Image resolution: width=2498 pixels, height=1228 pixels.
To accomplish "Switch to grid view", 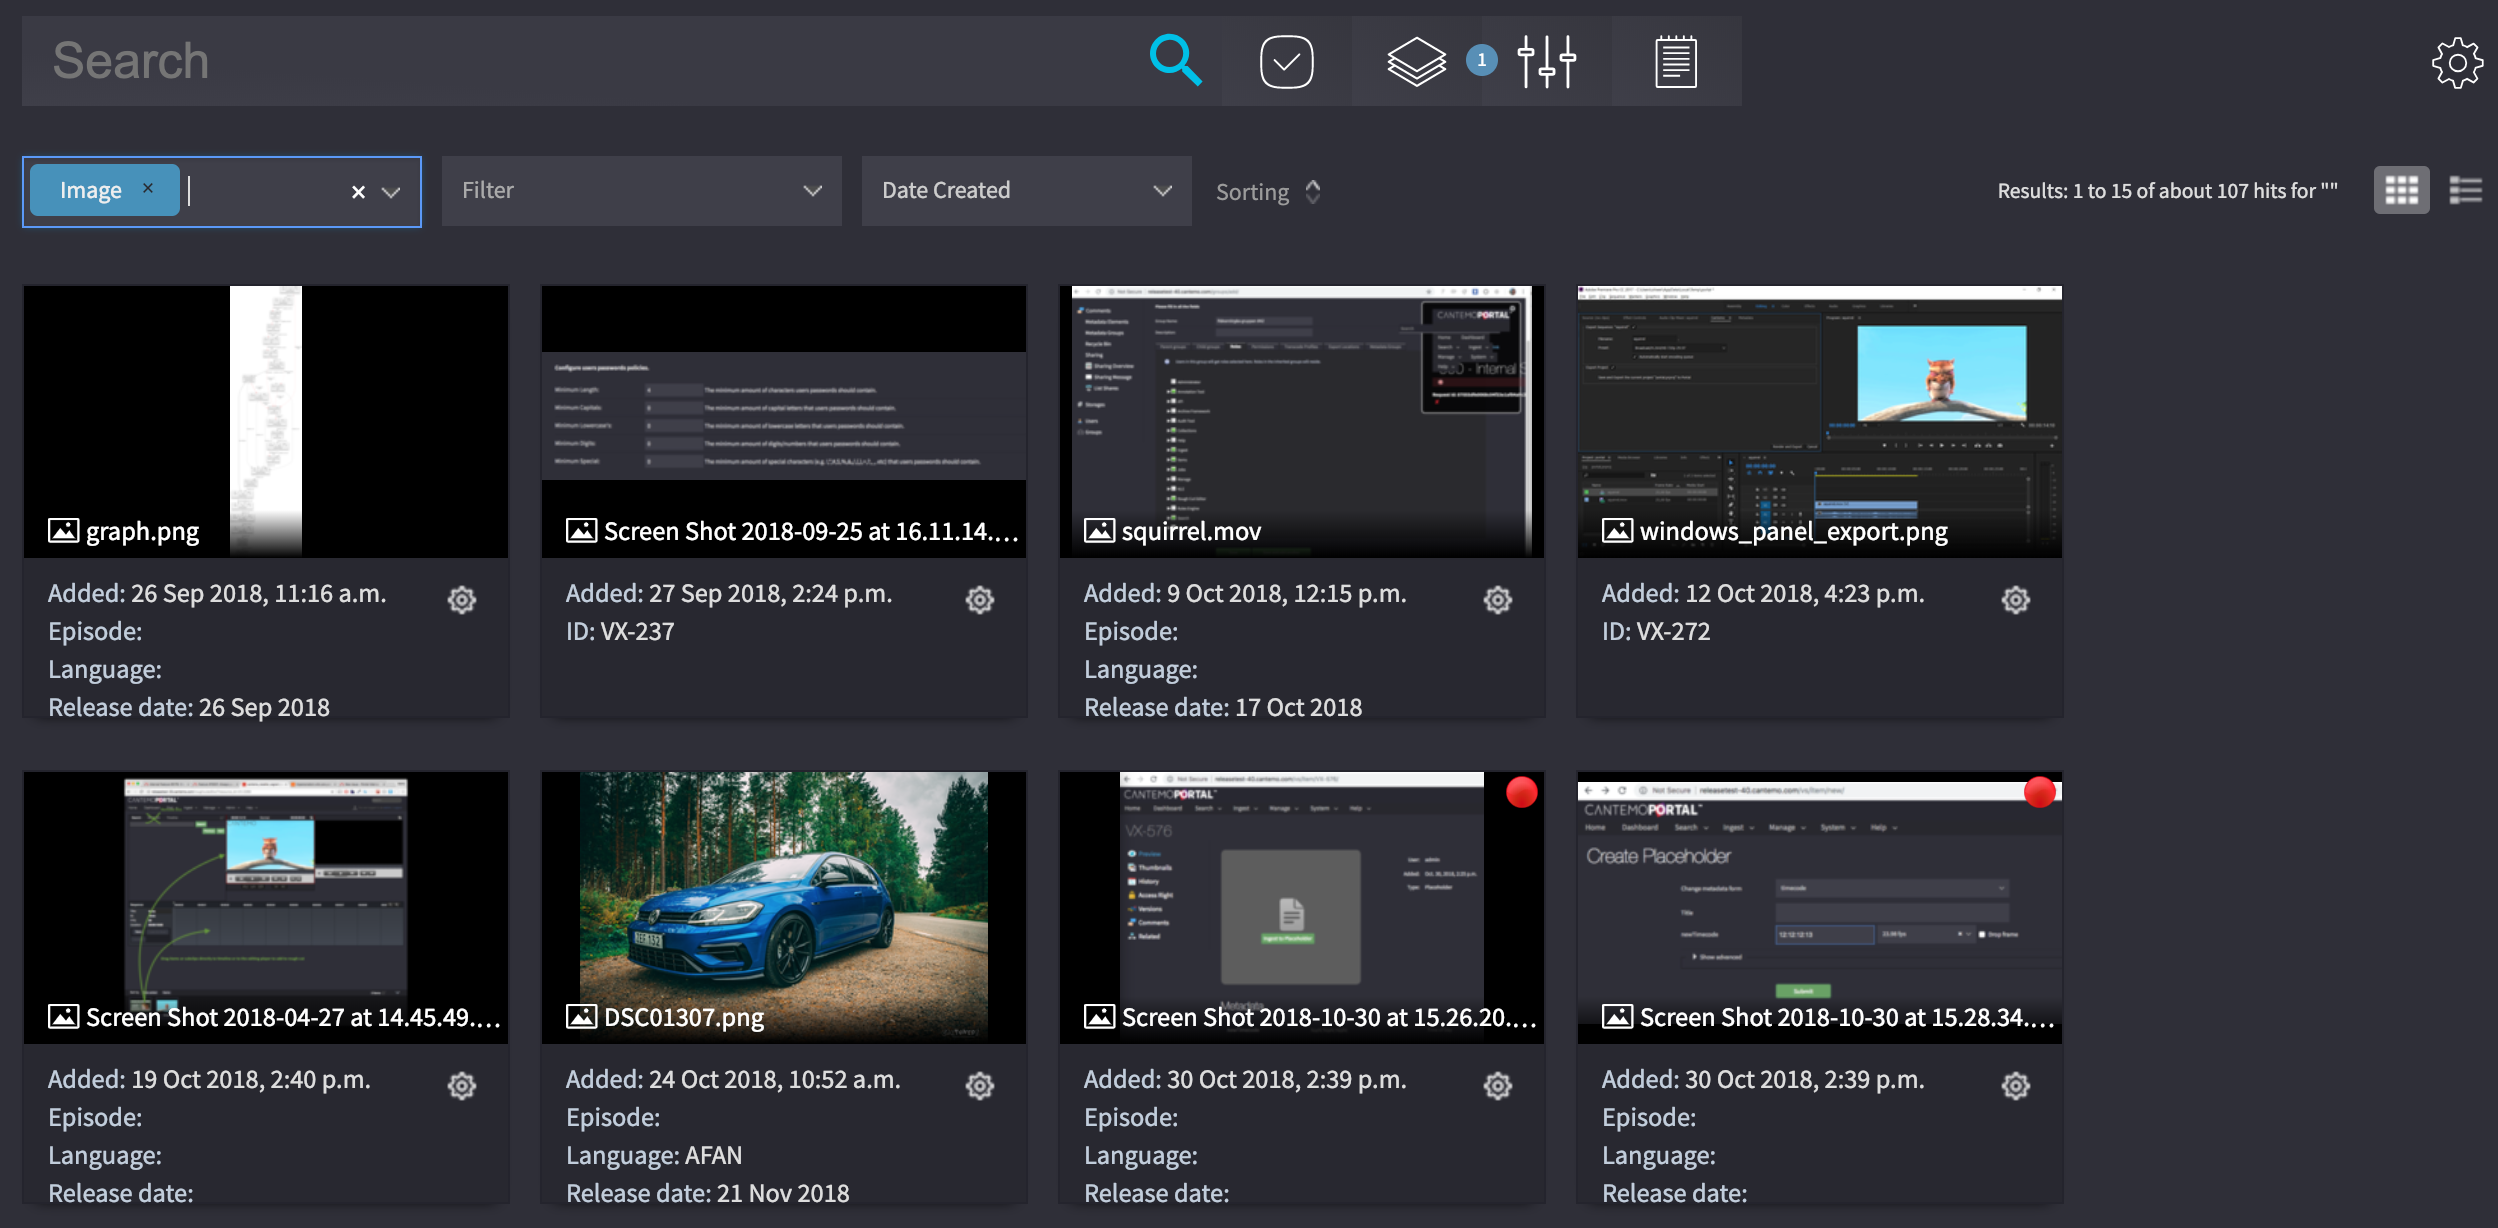I will pyautogui.click(x=2401, y=190).
